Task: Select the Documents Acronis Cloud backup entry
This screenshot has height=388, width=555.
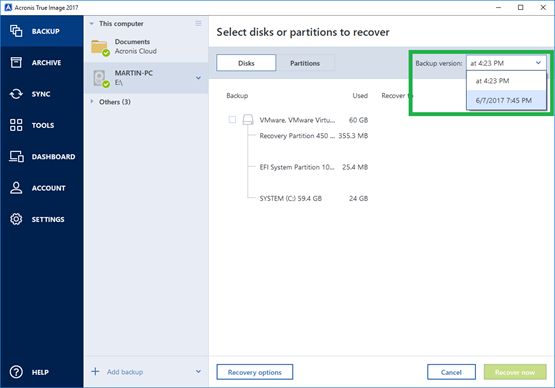Action: tap(146, 47)
